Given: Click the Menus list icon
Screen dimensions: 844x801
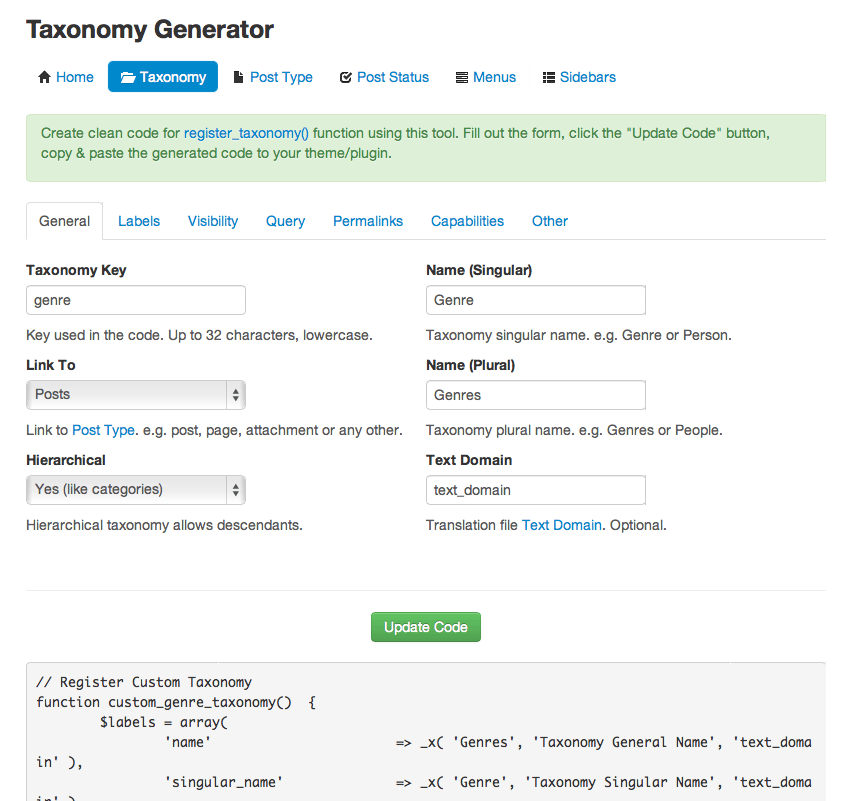Looking at the screenshot, I should pyautogui.click(x=462, y=77).
